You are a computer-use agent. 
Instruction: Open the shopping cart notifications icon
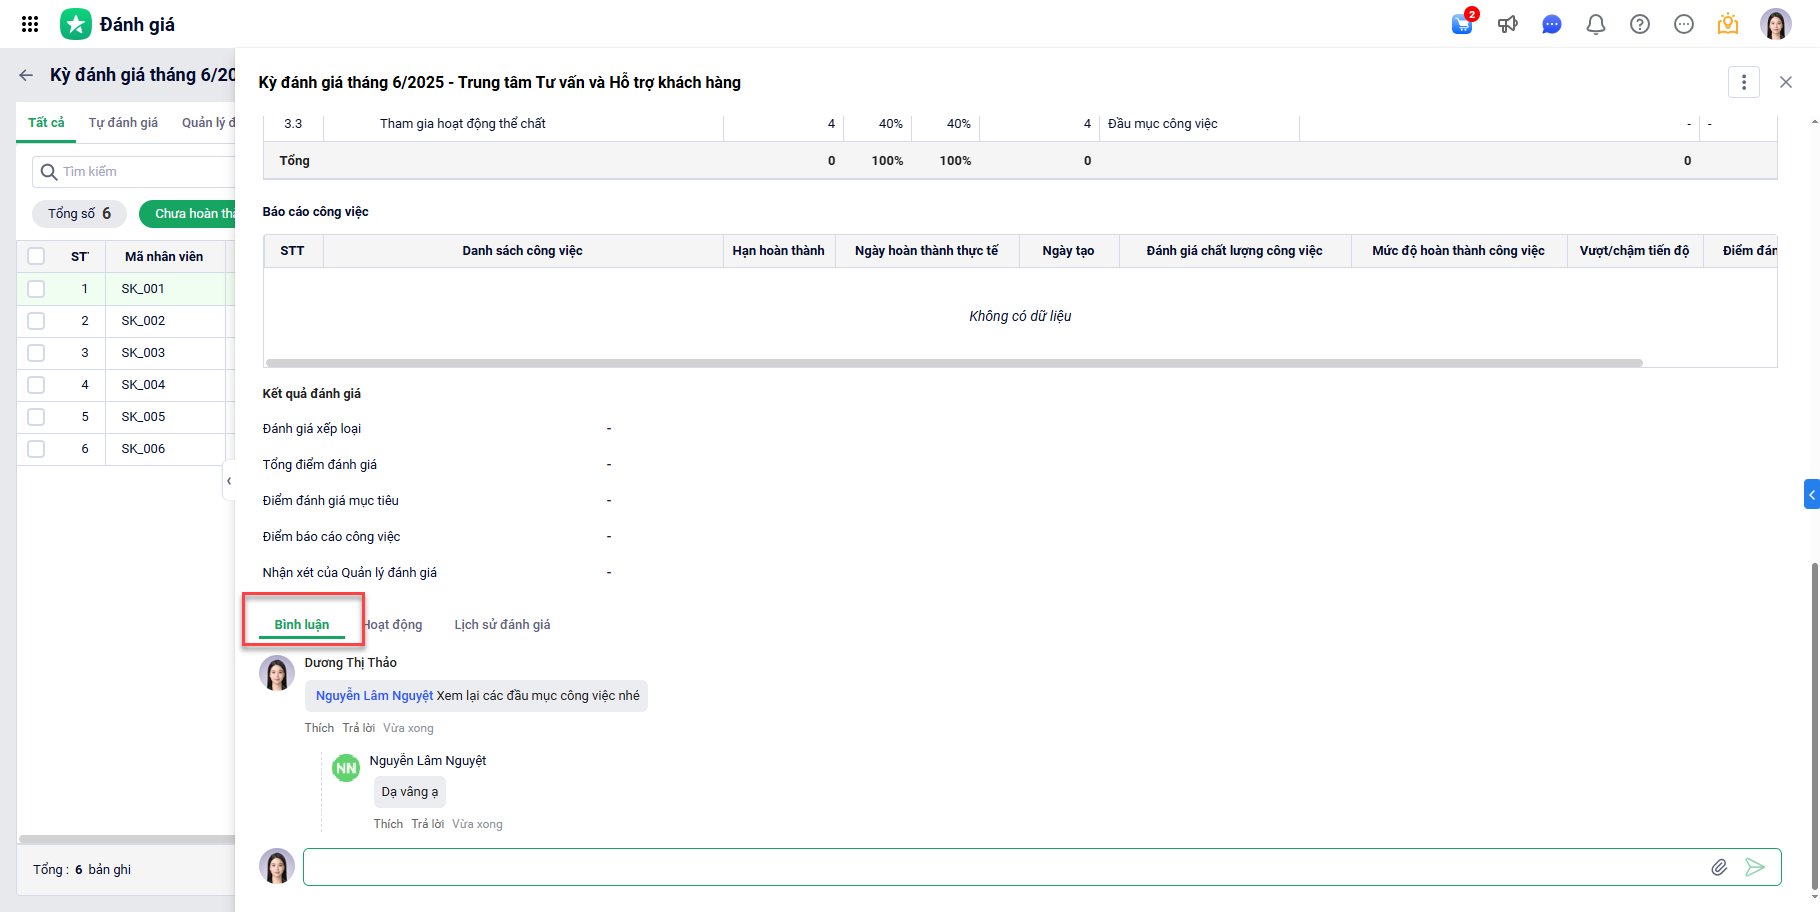coord(1462,24)
